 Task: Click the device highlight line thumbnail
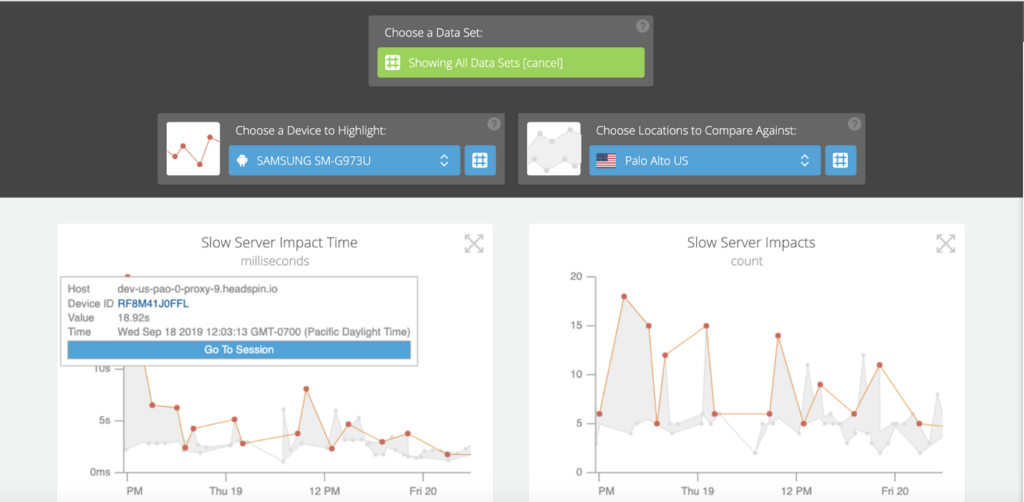click(x=193, y=149)
